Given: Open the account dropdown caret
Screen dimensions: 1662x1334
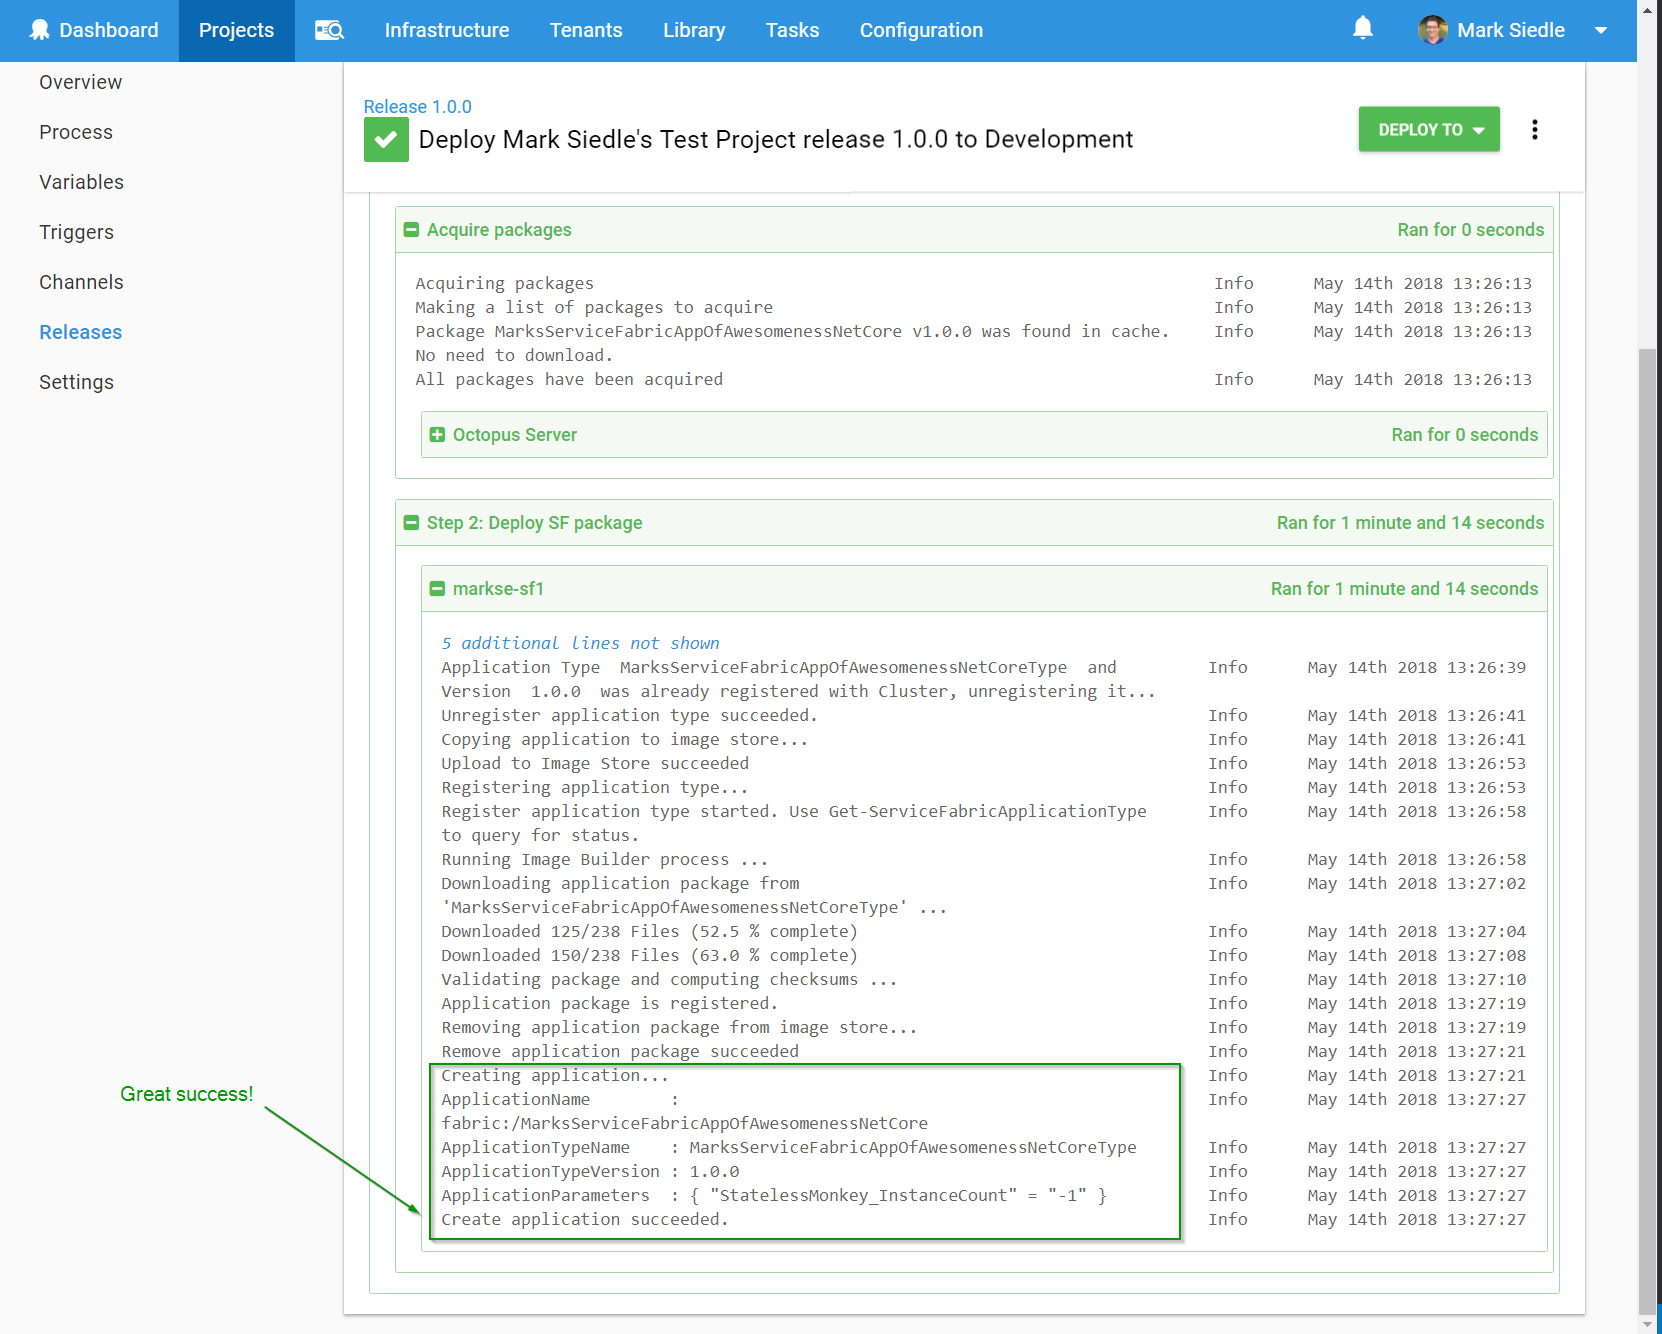Looking at the screenshot, I should pos(1601,30).
